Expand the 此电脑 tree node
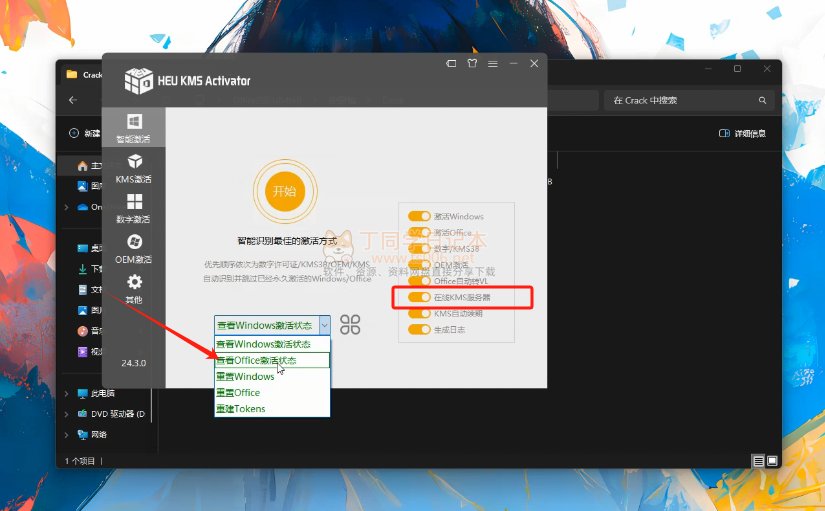The height and width of the screenshot is (511, 825). click(x=66, y=393)
